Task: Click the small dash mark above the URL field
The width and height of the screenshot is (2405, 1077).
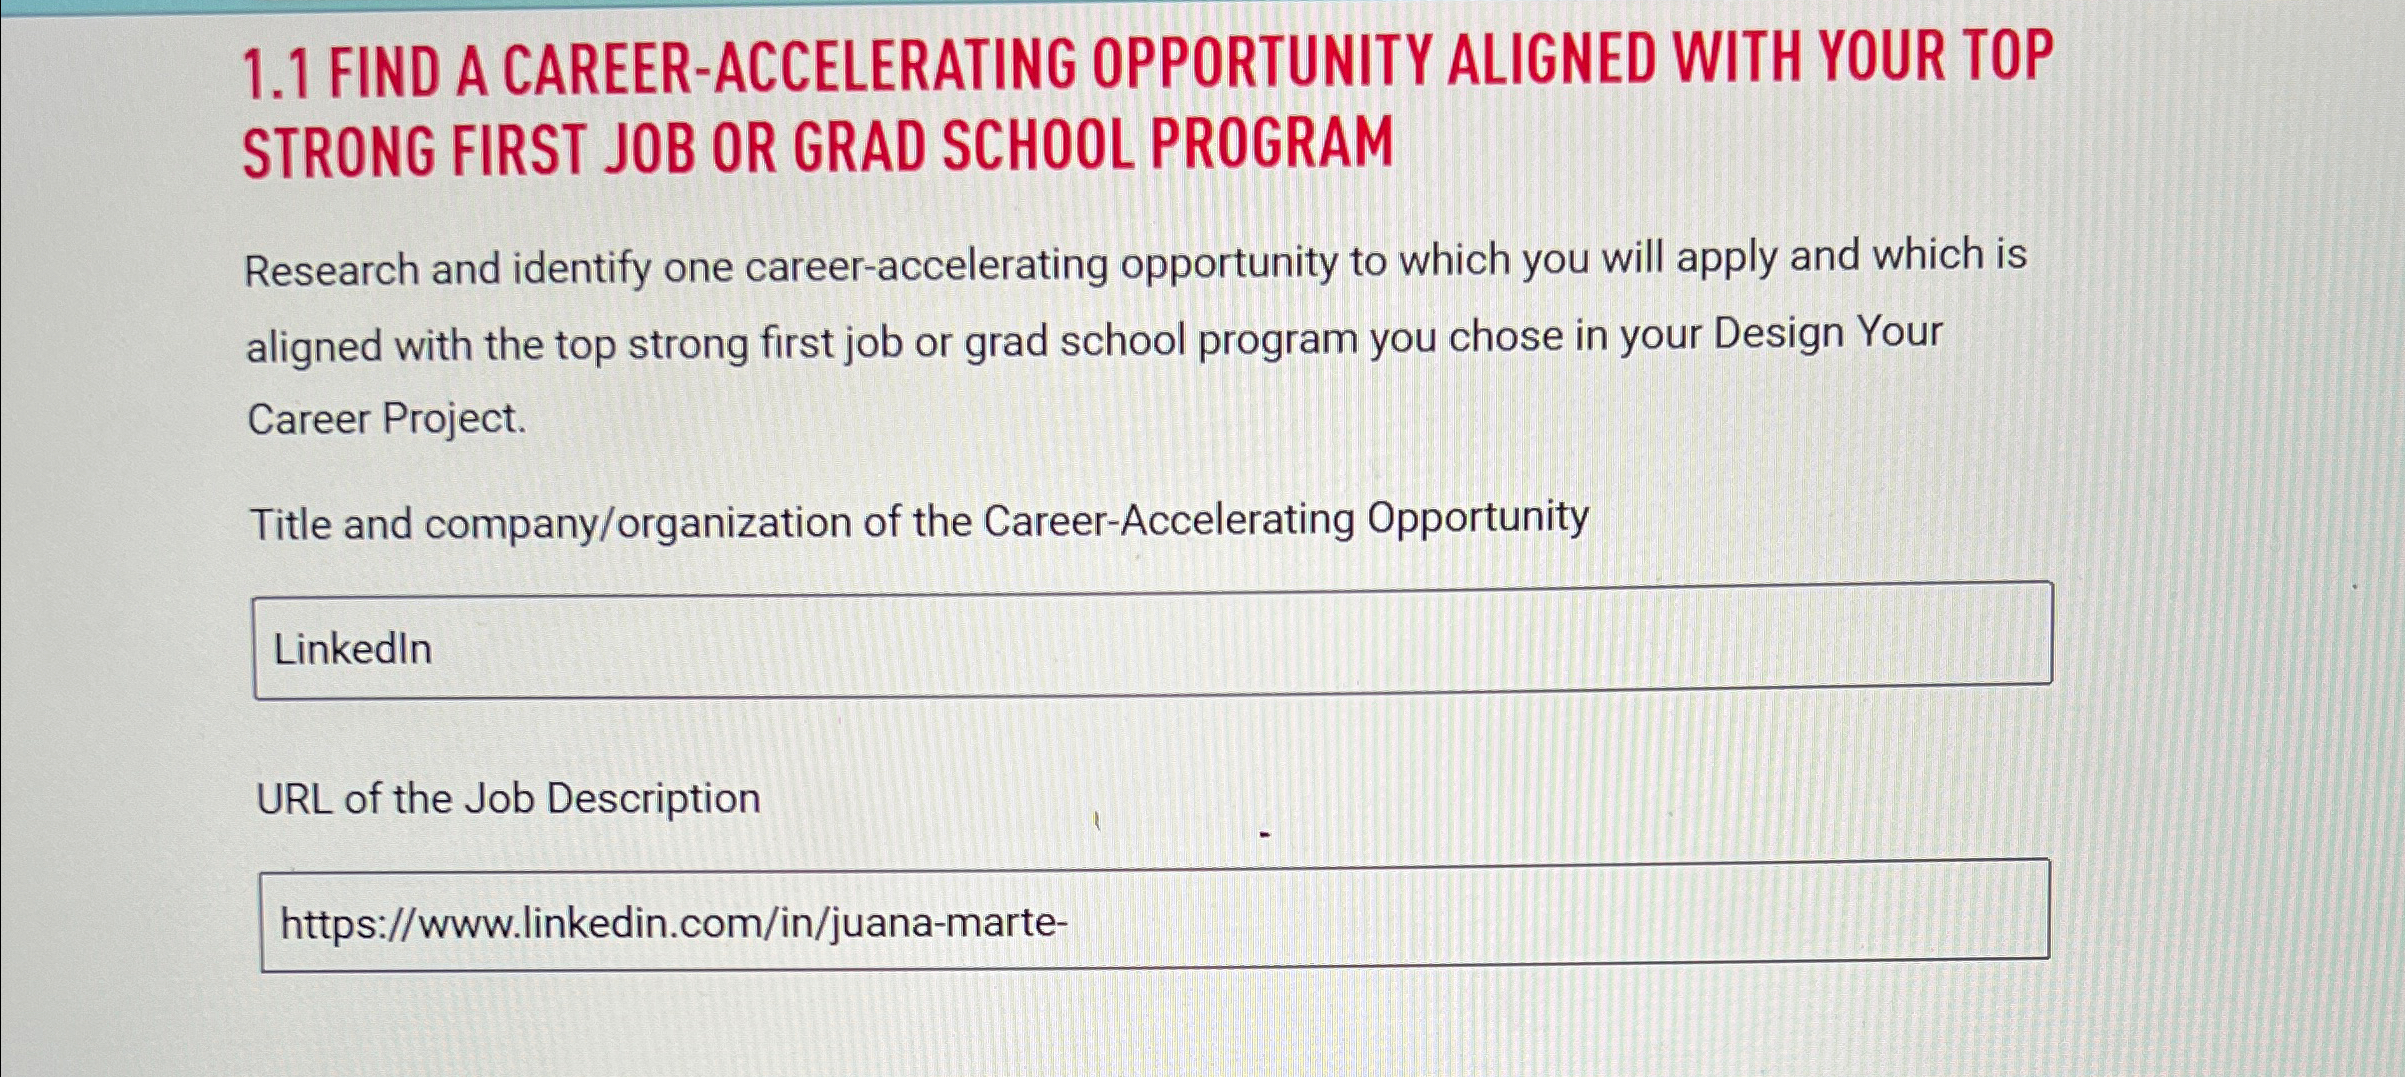Action: [x=1267, y=833]
